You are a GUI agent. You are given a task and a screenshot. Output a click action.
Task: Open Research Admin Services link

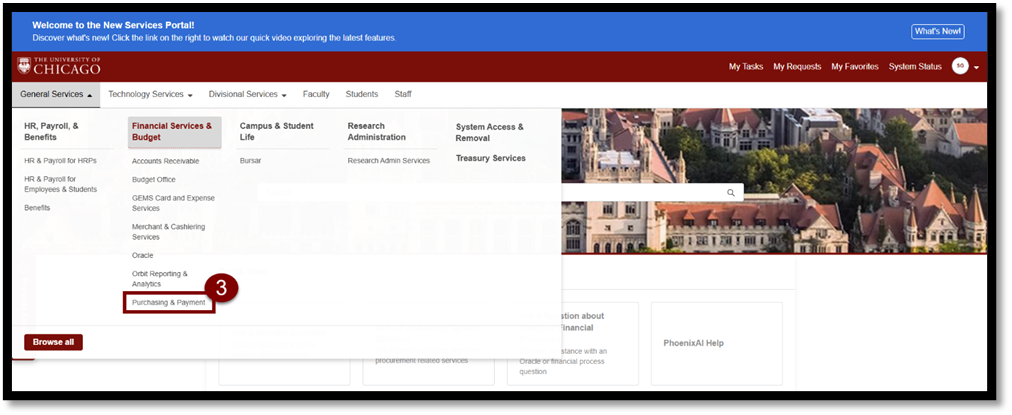click(389, 161)
